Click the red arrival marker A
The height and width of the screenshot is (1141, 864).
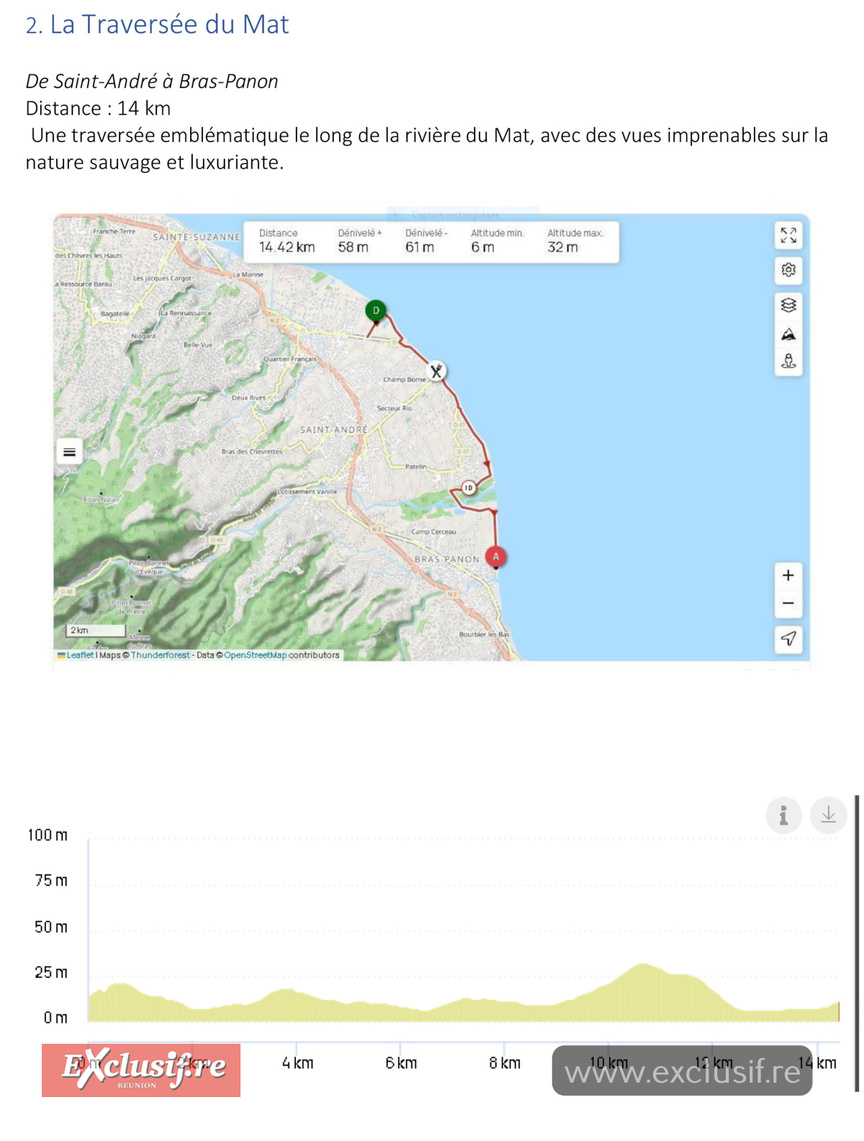pyautogui.click(x=495, y=556)
